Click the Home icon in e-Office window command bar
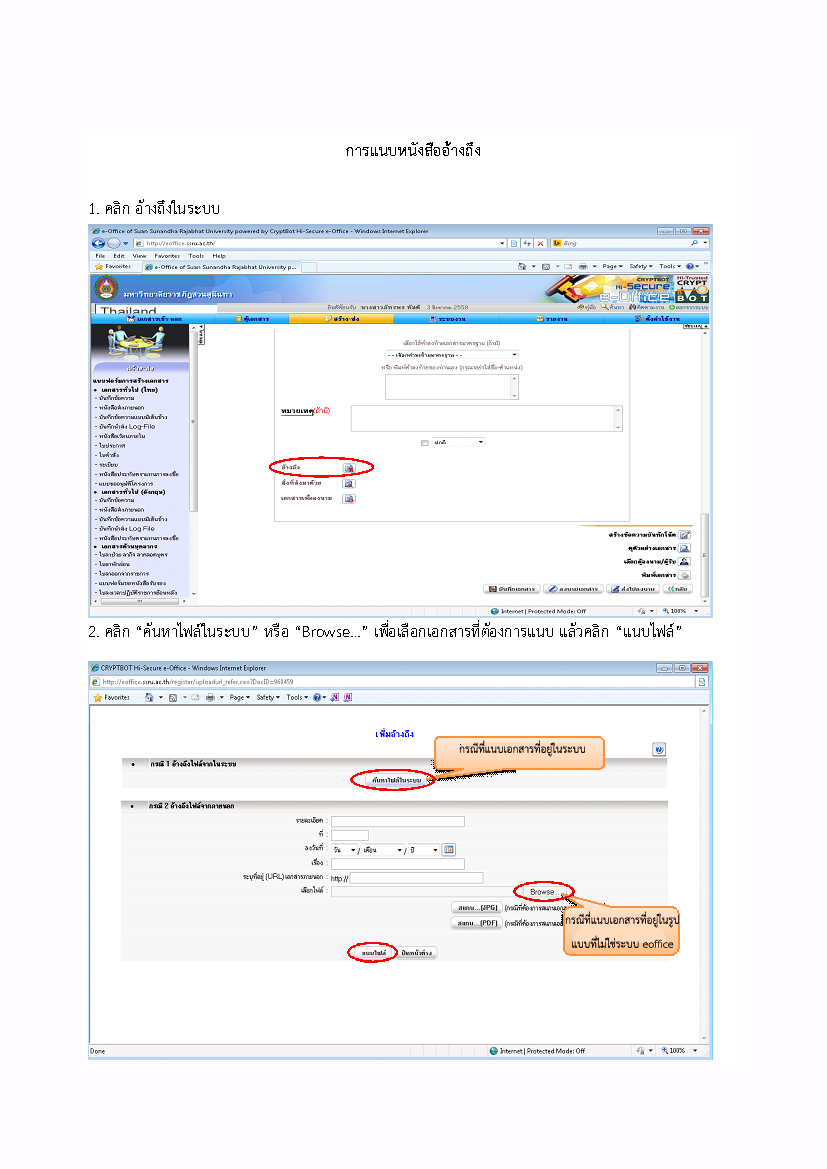 click(x=522, y=266)
